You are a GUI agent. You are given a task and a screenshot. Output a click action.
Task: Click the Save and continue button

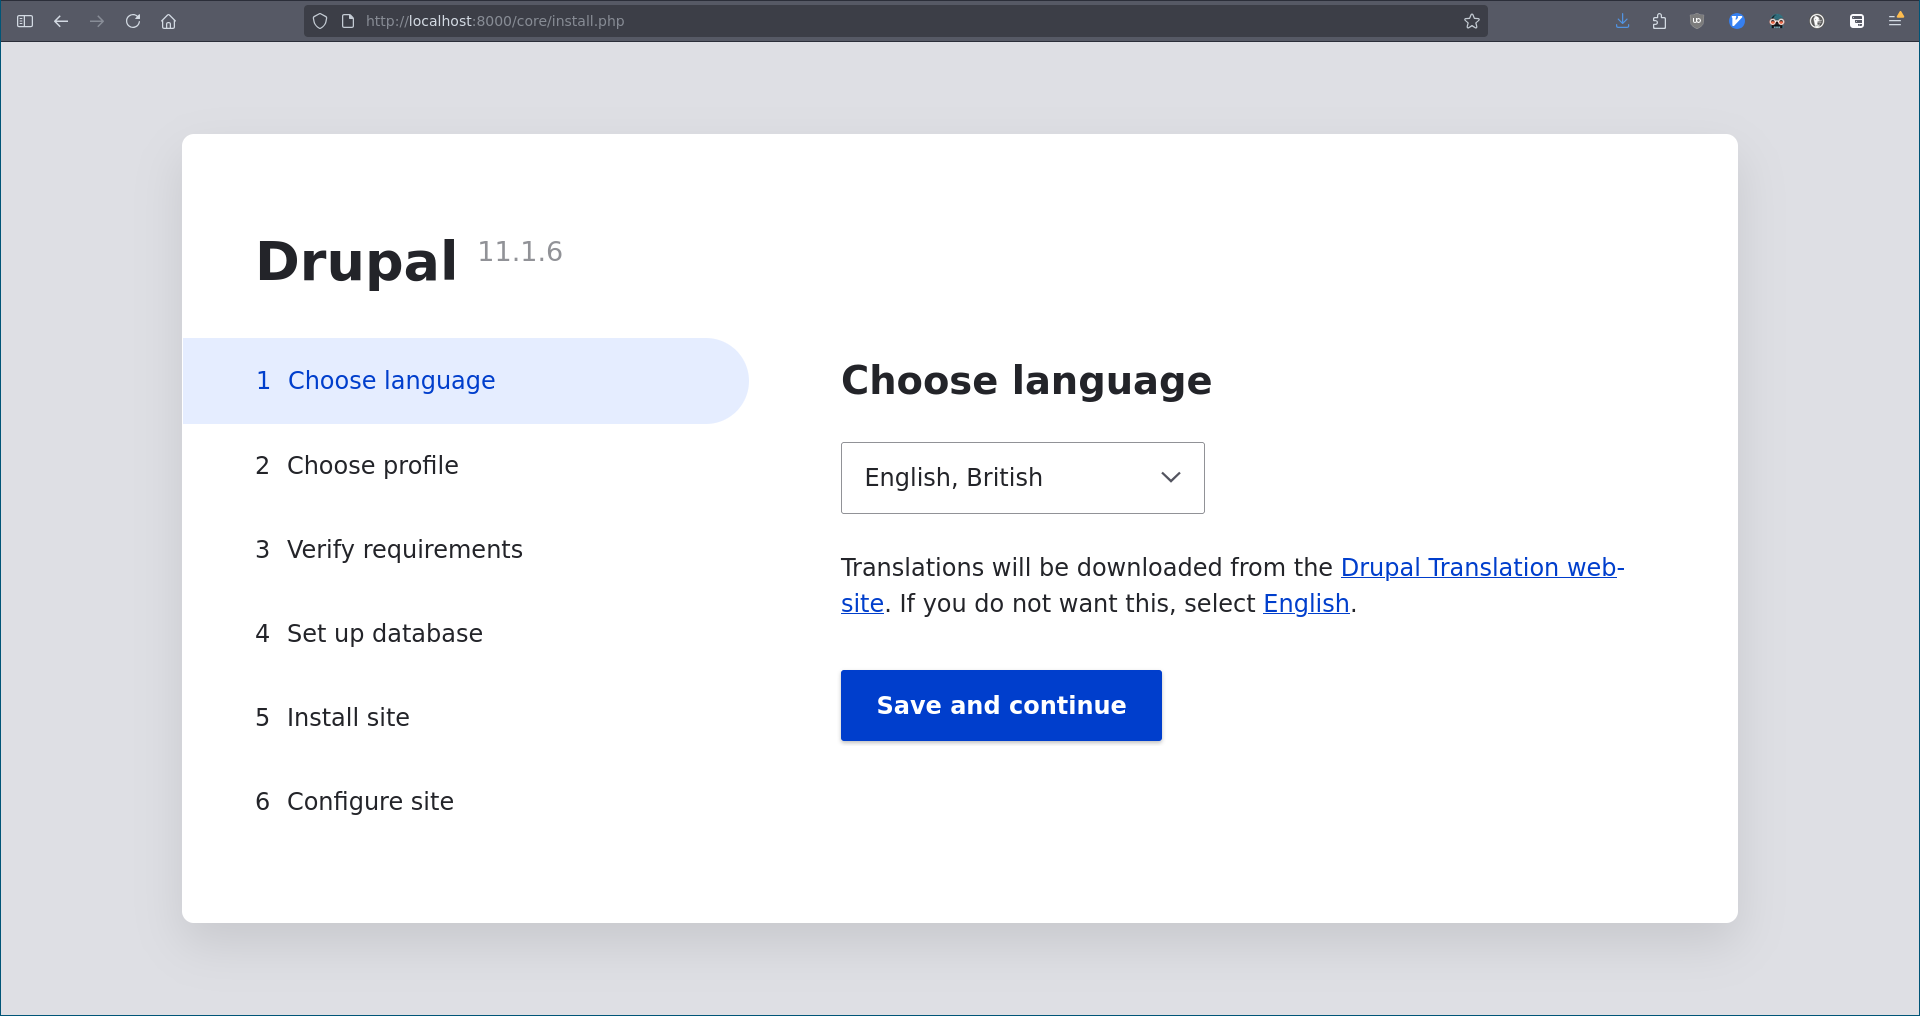coord(1001,706)
